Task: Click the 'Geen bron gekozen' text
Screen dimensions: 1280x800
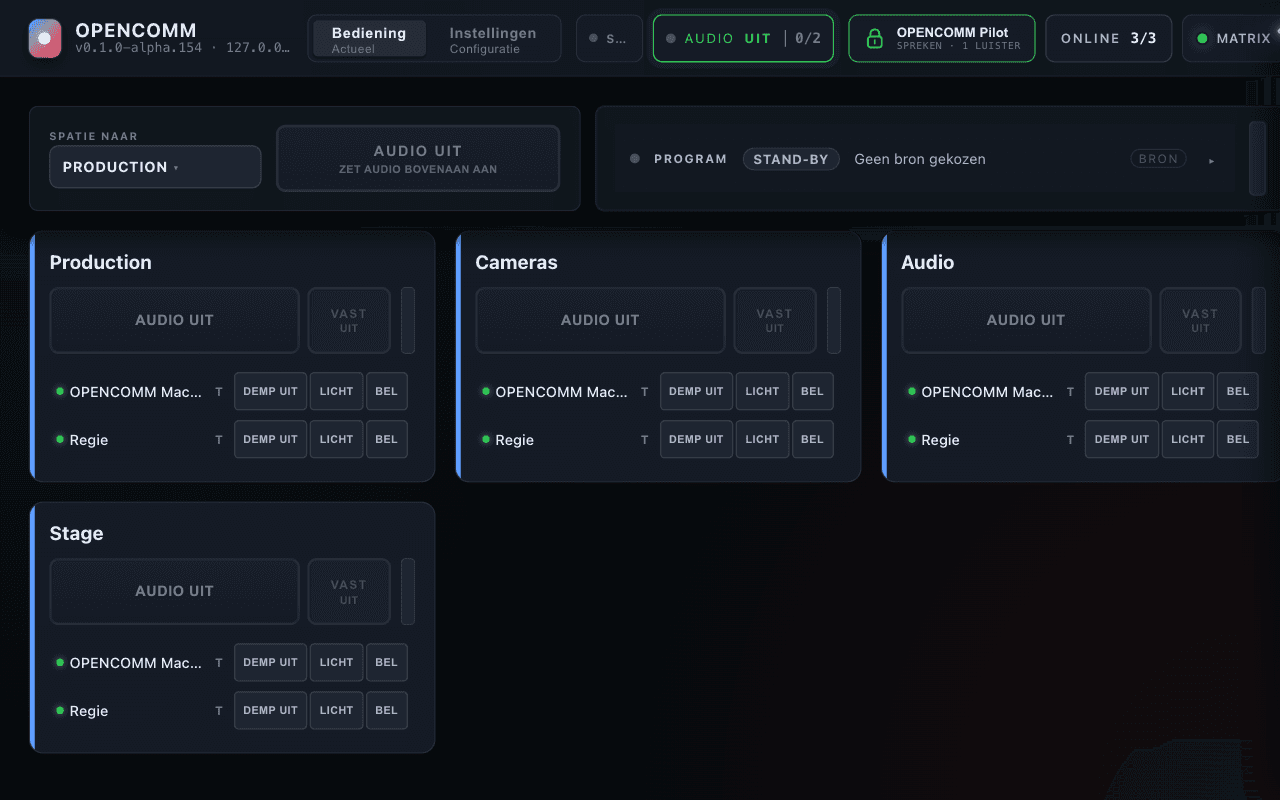Action: [x=920, y=159]
